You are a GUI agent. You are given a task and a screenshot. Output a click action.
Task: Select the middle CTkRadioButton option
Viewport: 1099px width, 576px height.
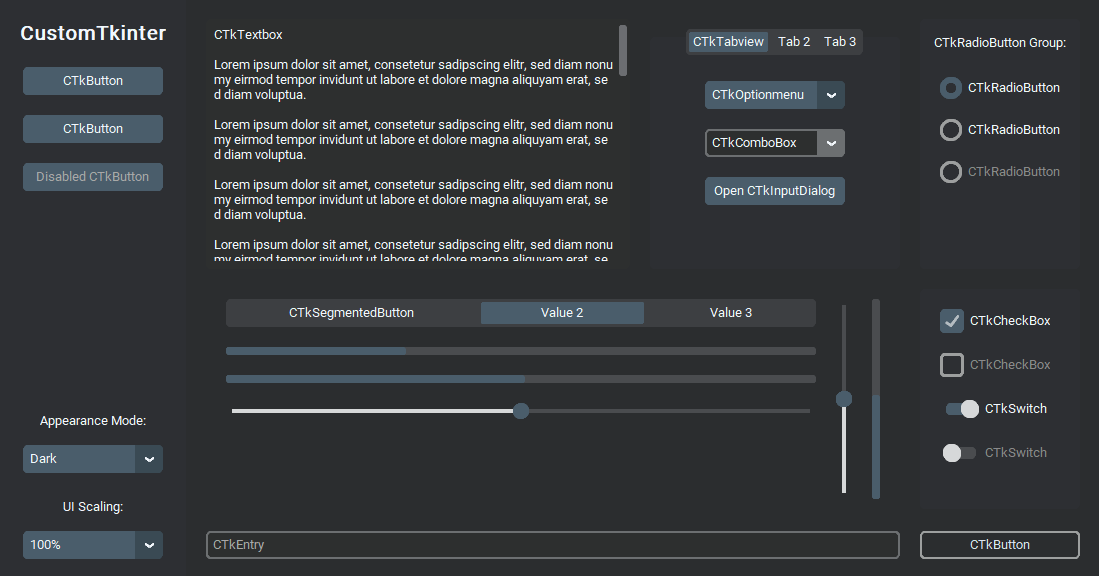pyautogui.click(x=951, y=130)
